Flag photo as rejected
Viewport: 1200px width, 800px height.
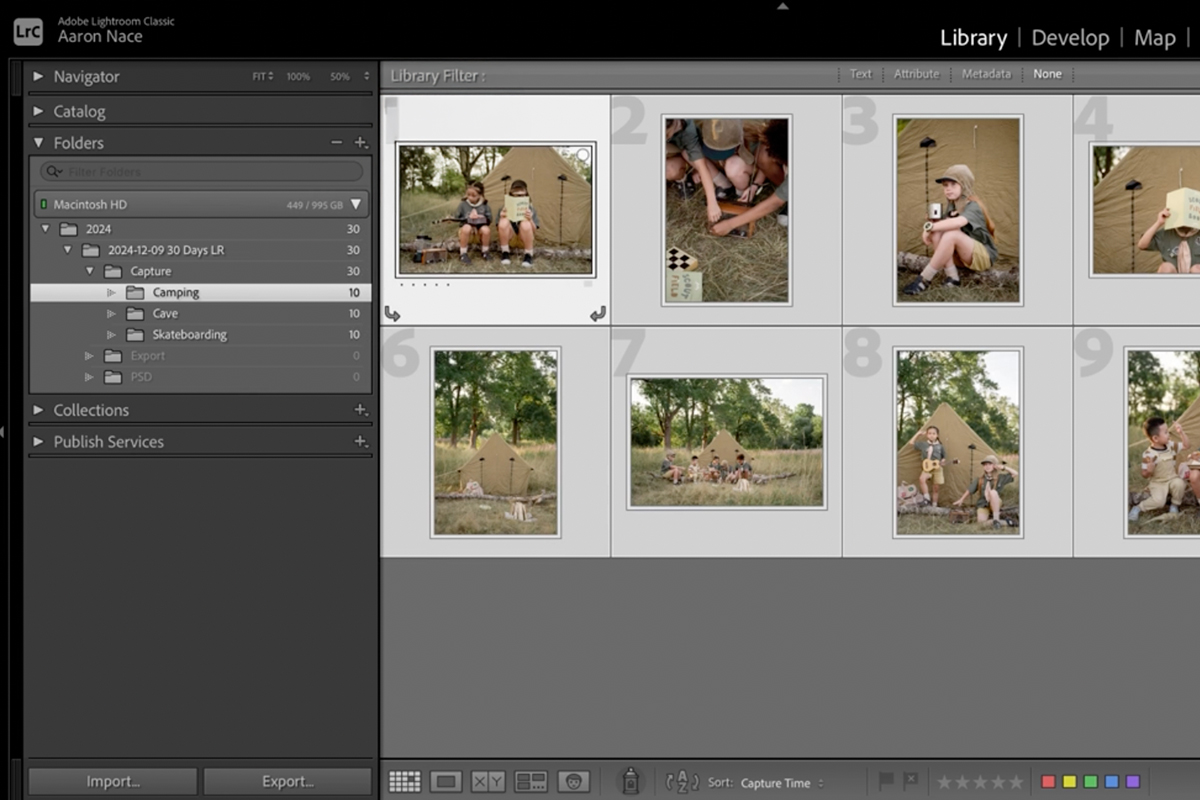(x=911, y=781)
